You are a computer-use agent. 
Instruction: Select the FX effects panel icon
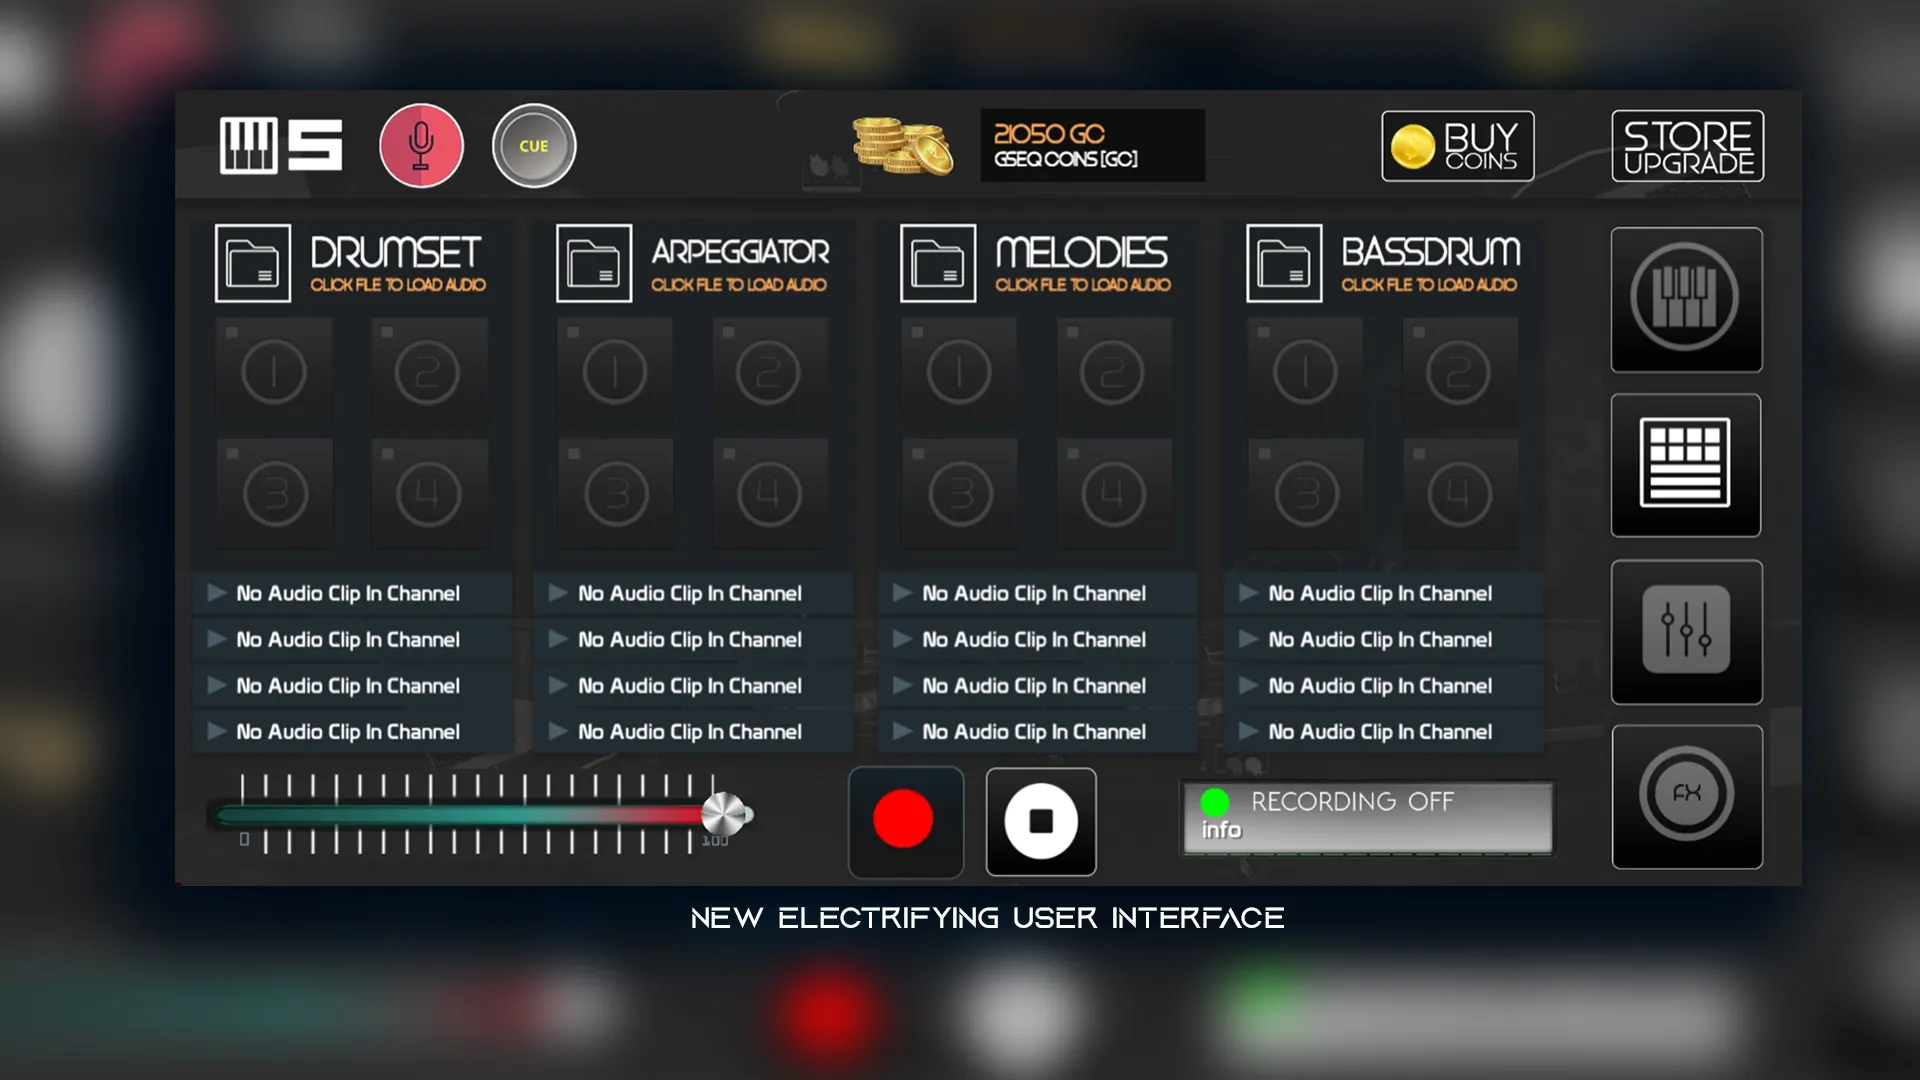tap(1685, 795)
